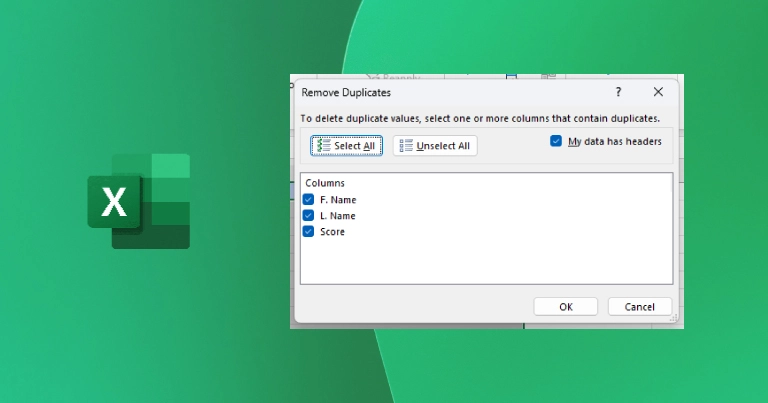Select the L. Name text label

(337, 216)
